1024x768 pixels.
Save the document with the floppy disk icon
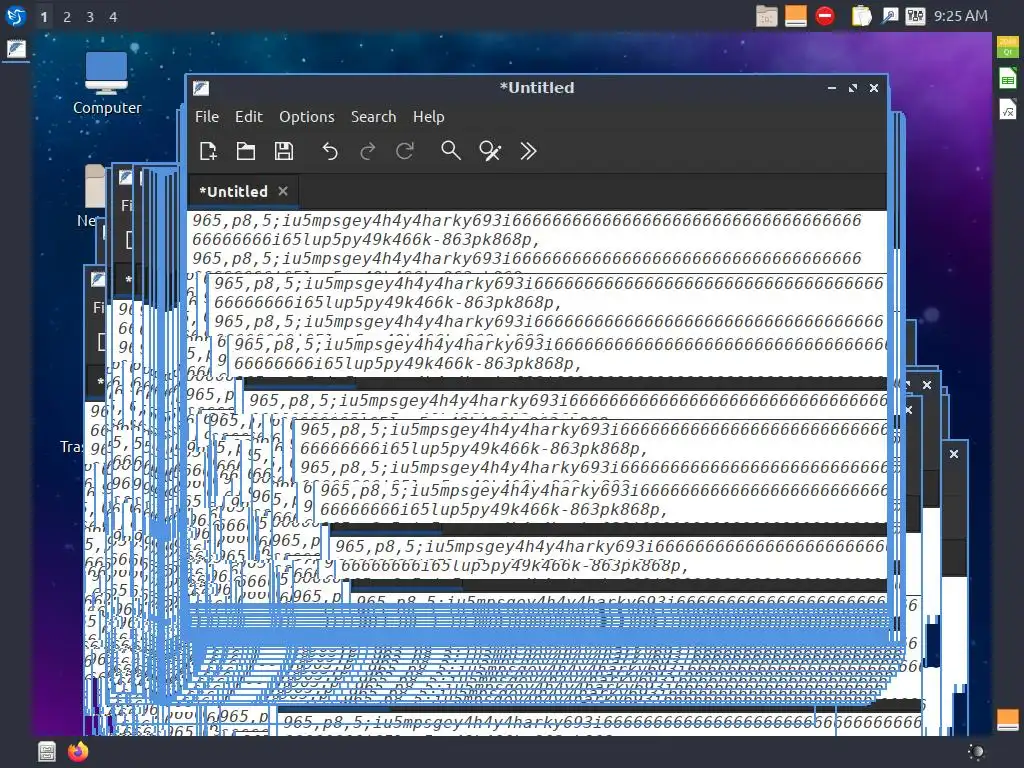pyautogui.click(x=283, y=151)
